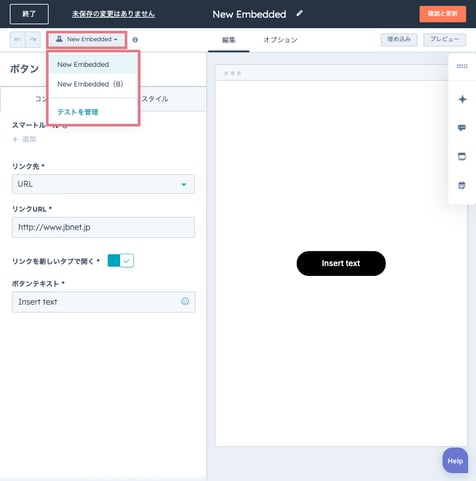Open the calendar sidebar icon
Image resolution: width=476 pixels, height=481 pixels.
462,185
